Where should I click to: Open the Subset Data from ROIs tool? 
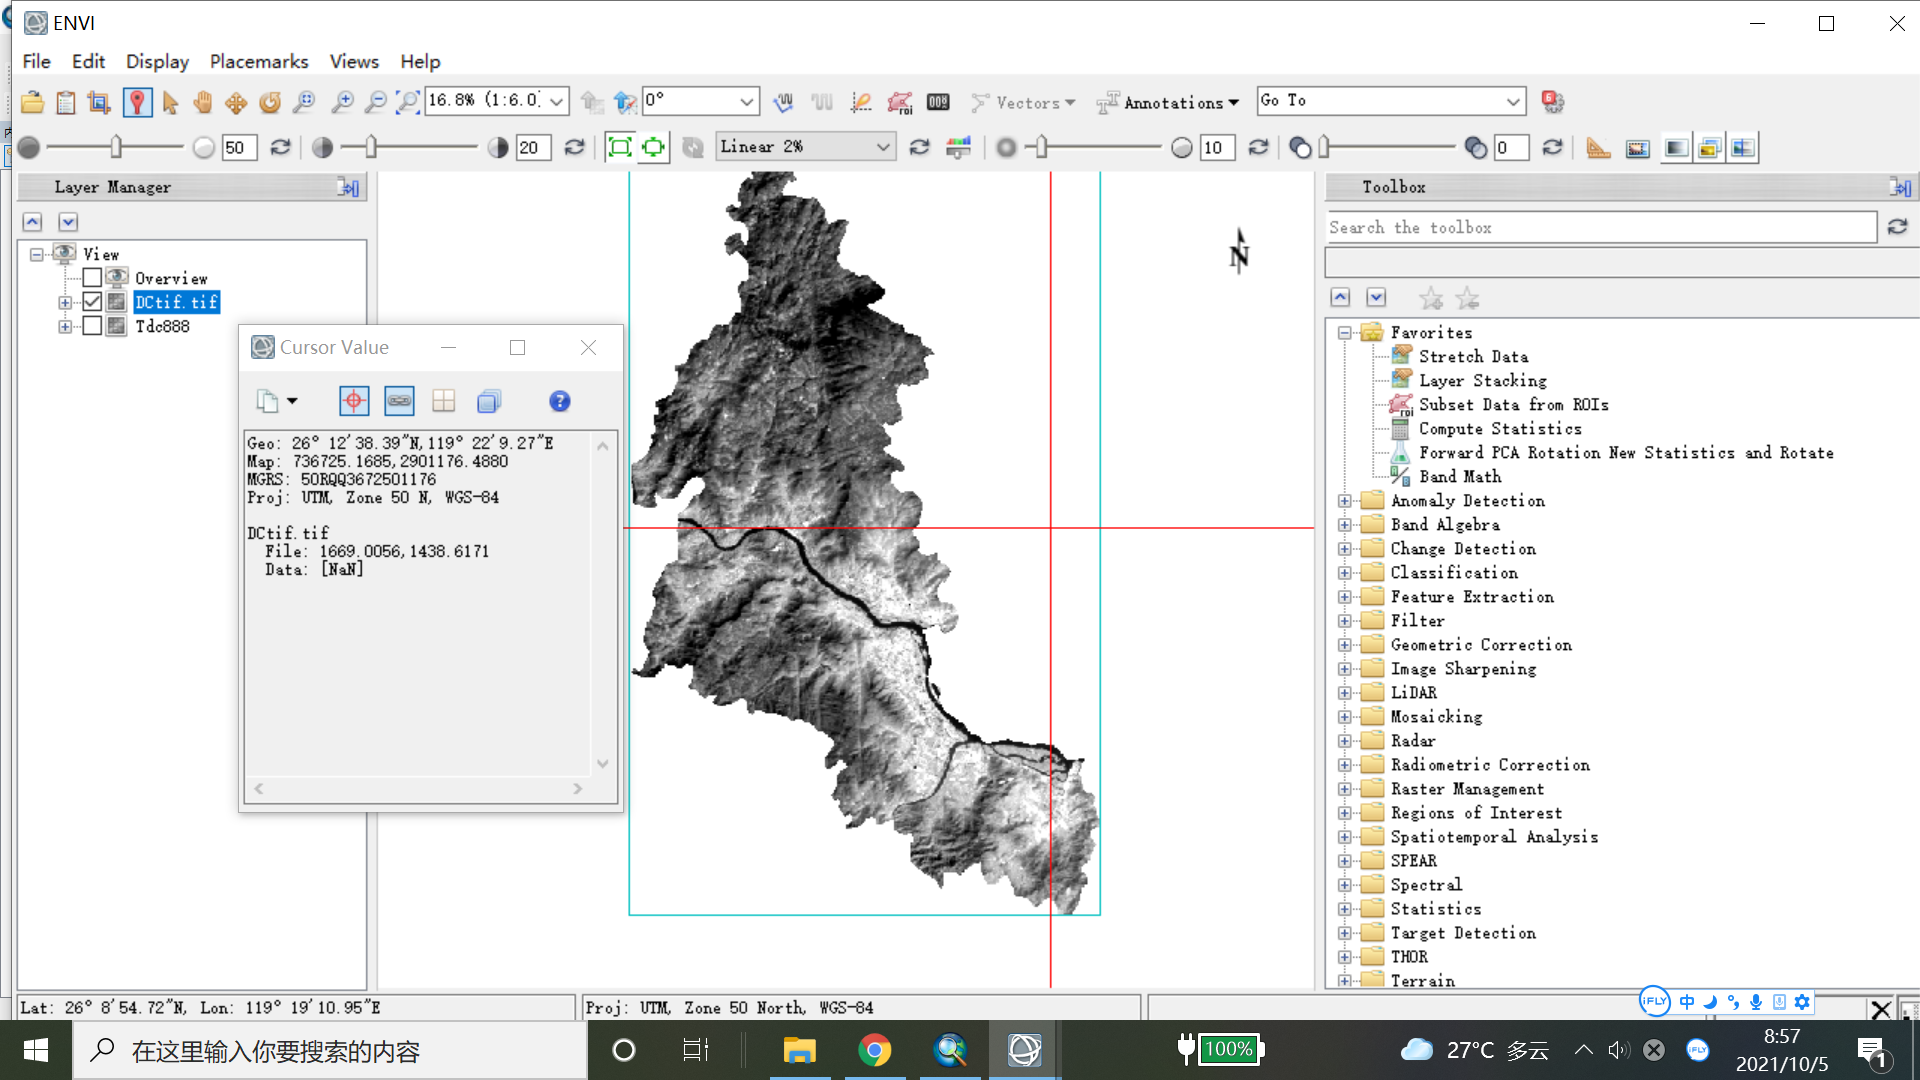pos(1513,404)
